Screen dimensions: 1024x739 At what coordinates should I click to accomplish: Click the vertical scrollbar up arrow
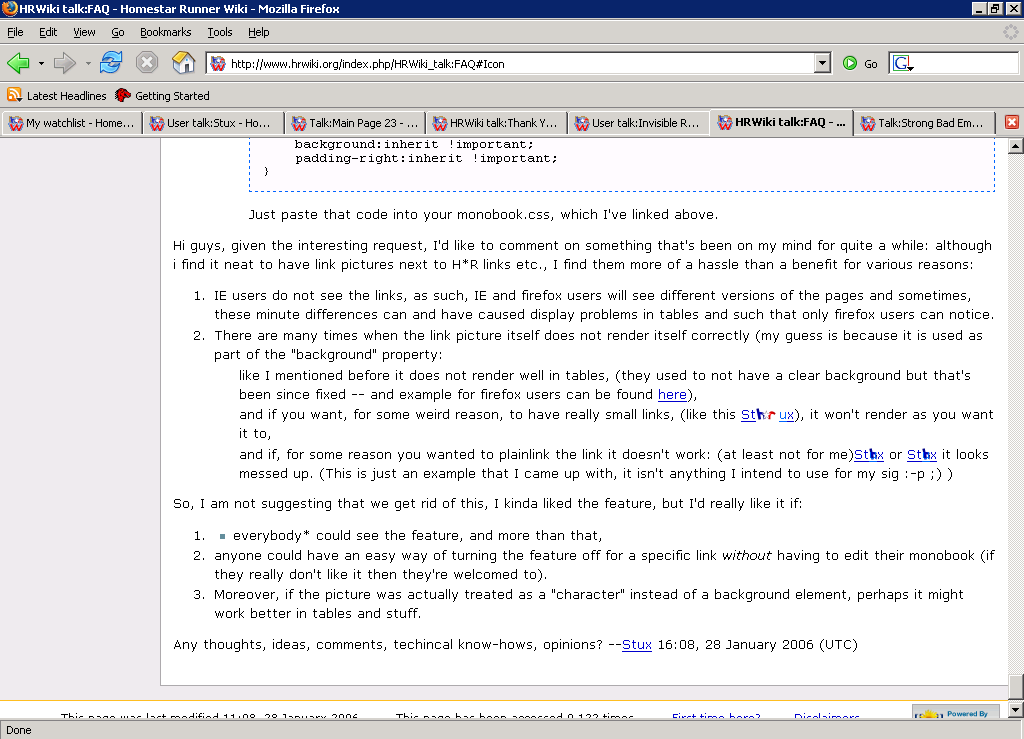pos(1016,146)
